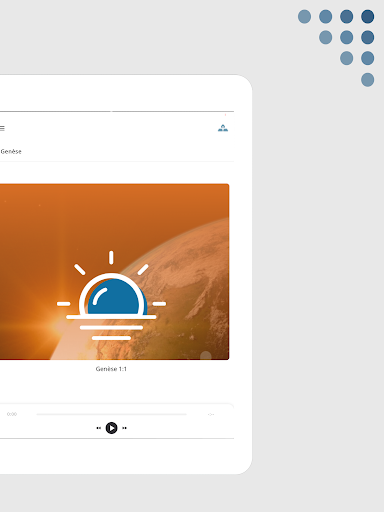Skip to previous track left of play

[98, 428]
